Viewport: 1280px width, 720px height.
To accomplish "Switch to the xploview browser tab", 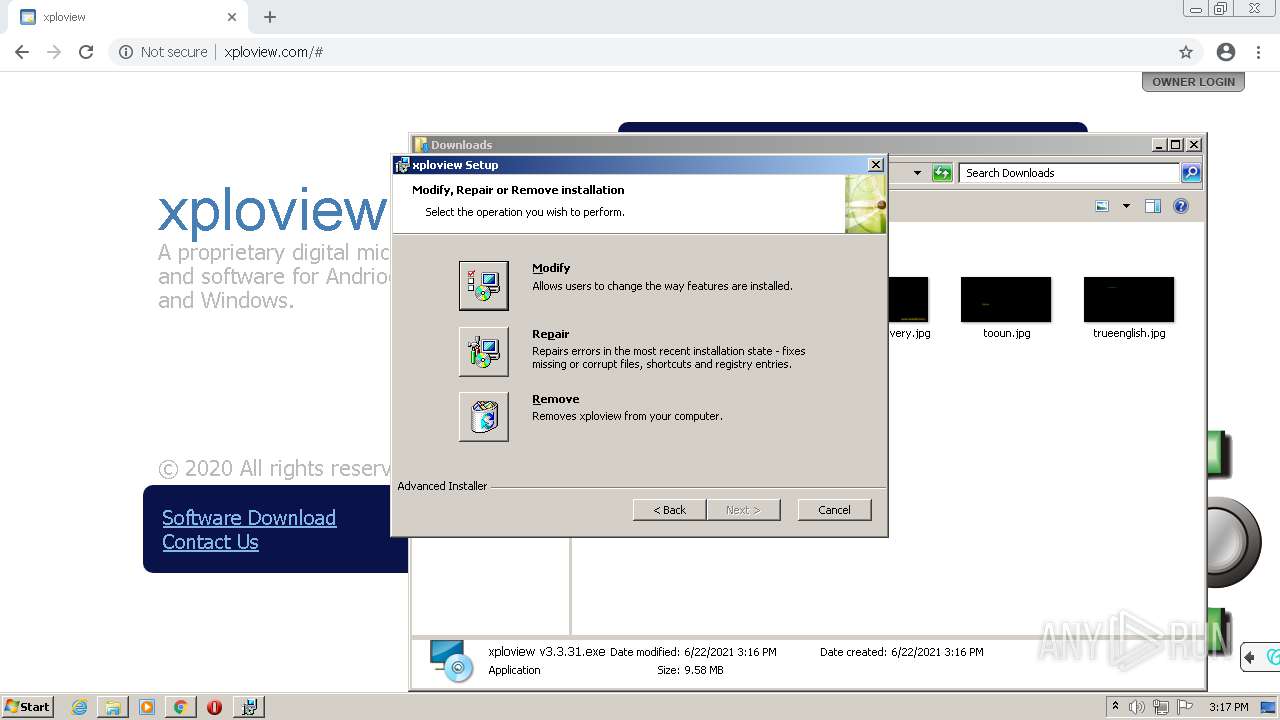I will (128, 17).
